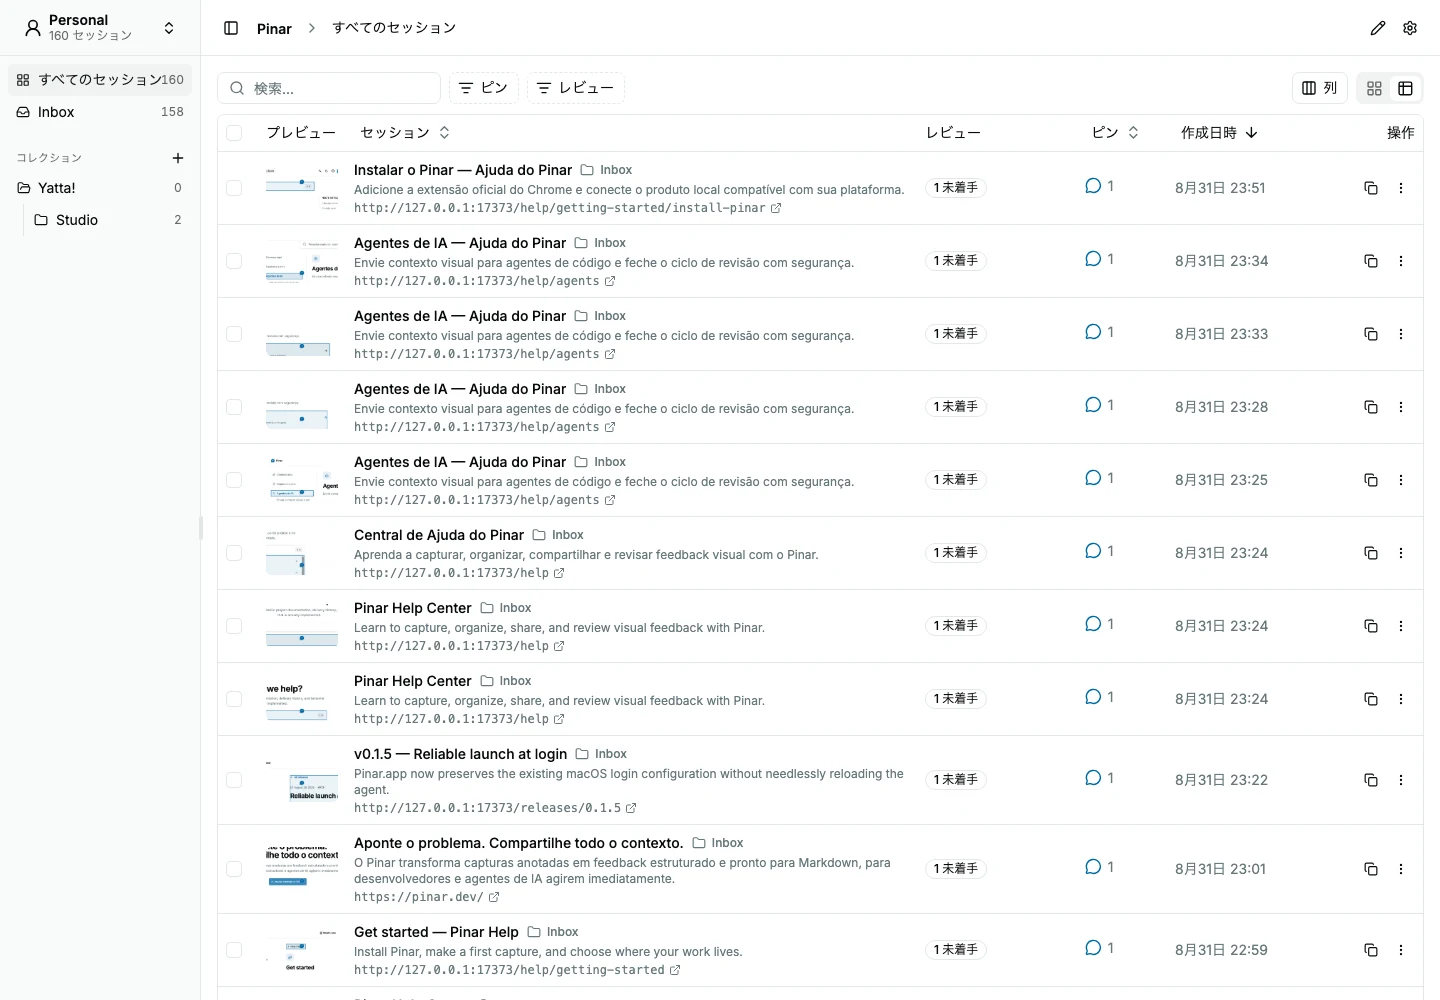Screen dimensions: 1440x1000
Task: Check the Instalar o Pinar row checkbox
Action: click(234, 188)
